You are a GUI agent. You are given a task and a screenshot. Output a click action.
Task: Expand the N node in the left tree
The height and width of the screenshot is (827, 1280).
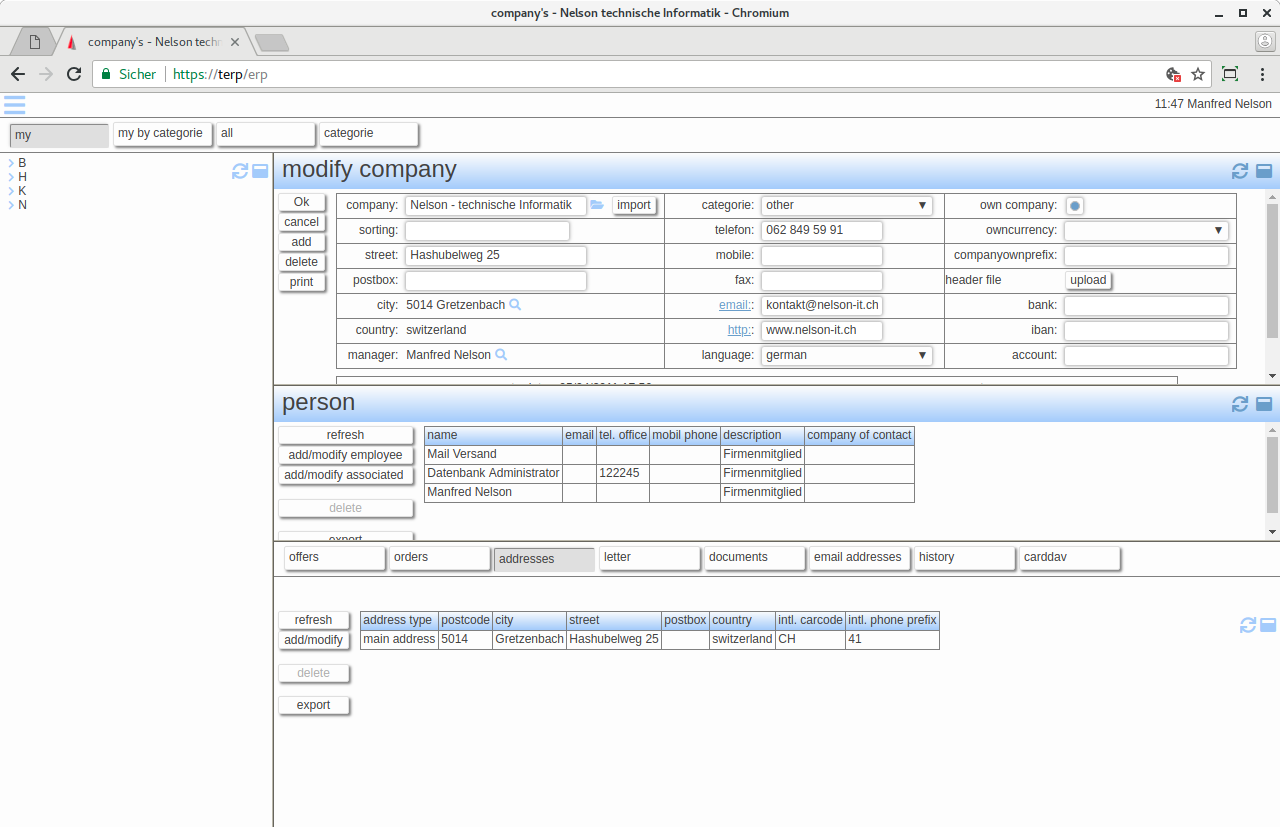point(12,204)
